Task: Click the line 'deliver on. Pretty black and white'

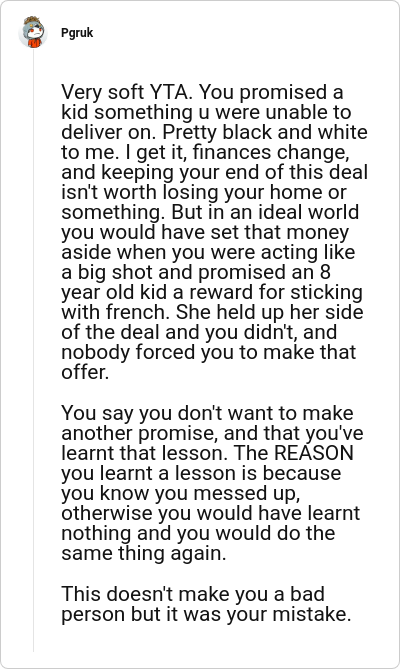Action: [214, 132]
